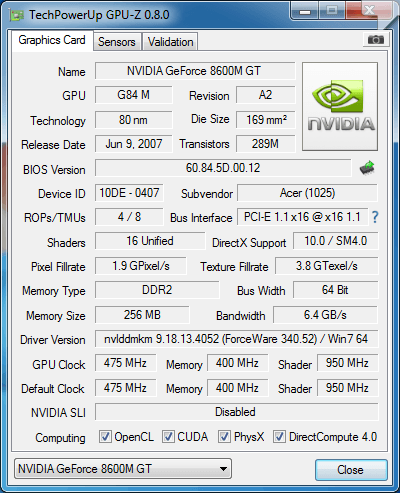This screenshot has width=400, height=493.
Task: Toggle the PhysX checkbox
Action: [x=224, y=436]
